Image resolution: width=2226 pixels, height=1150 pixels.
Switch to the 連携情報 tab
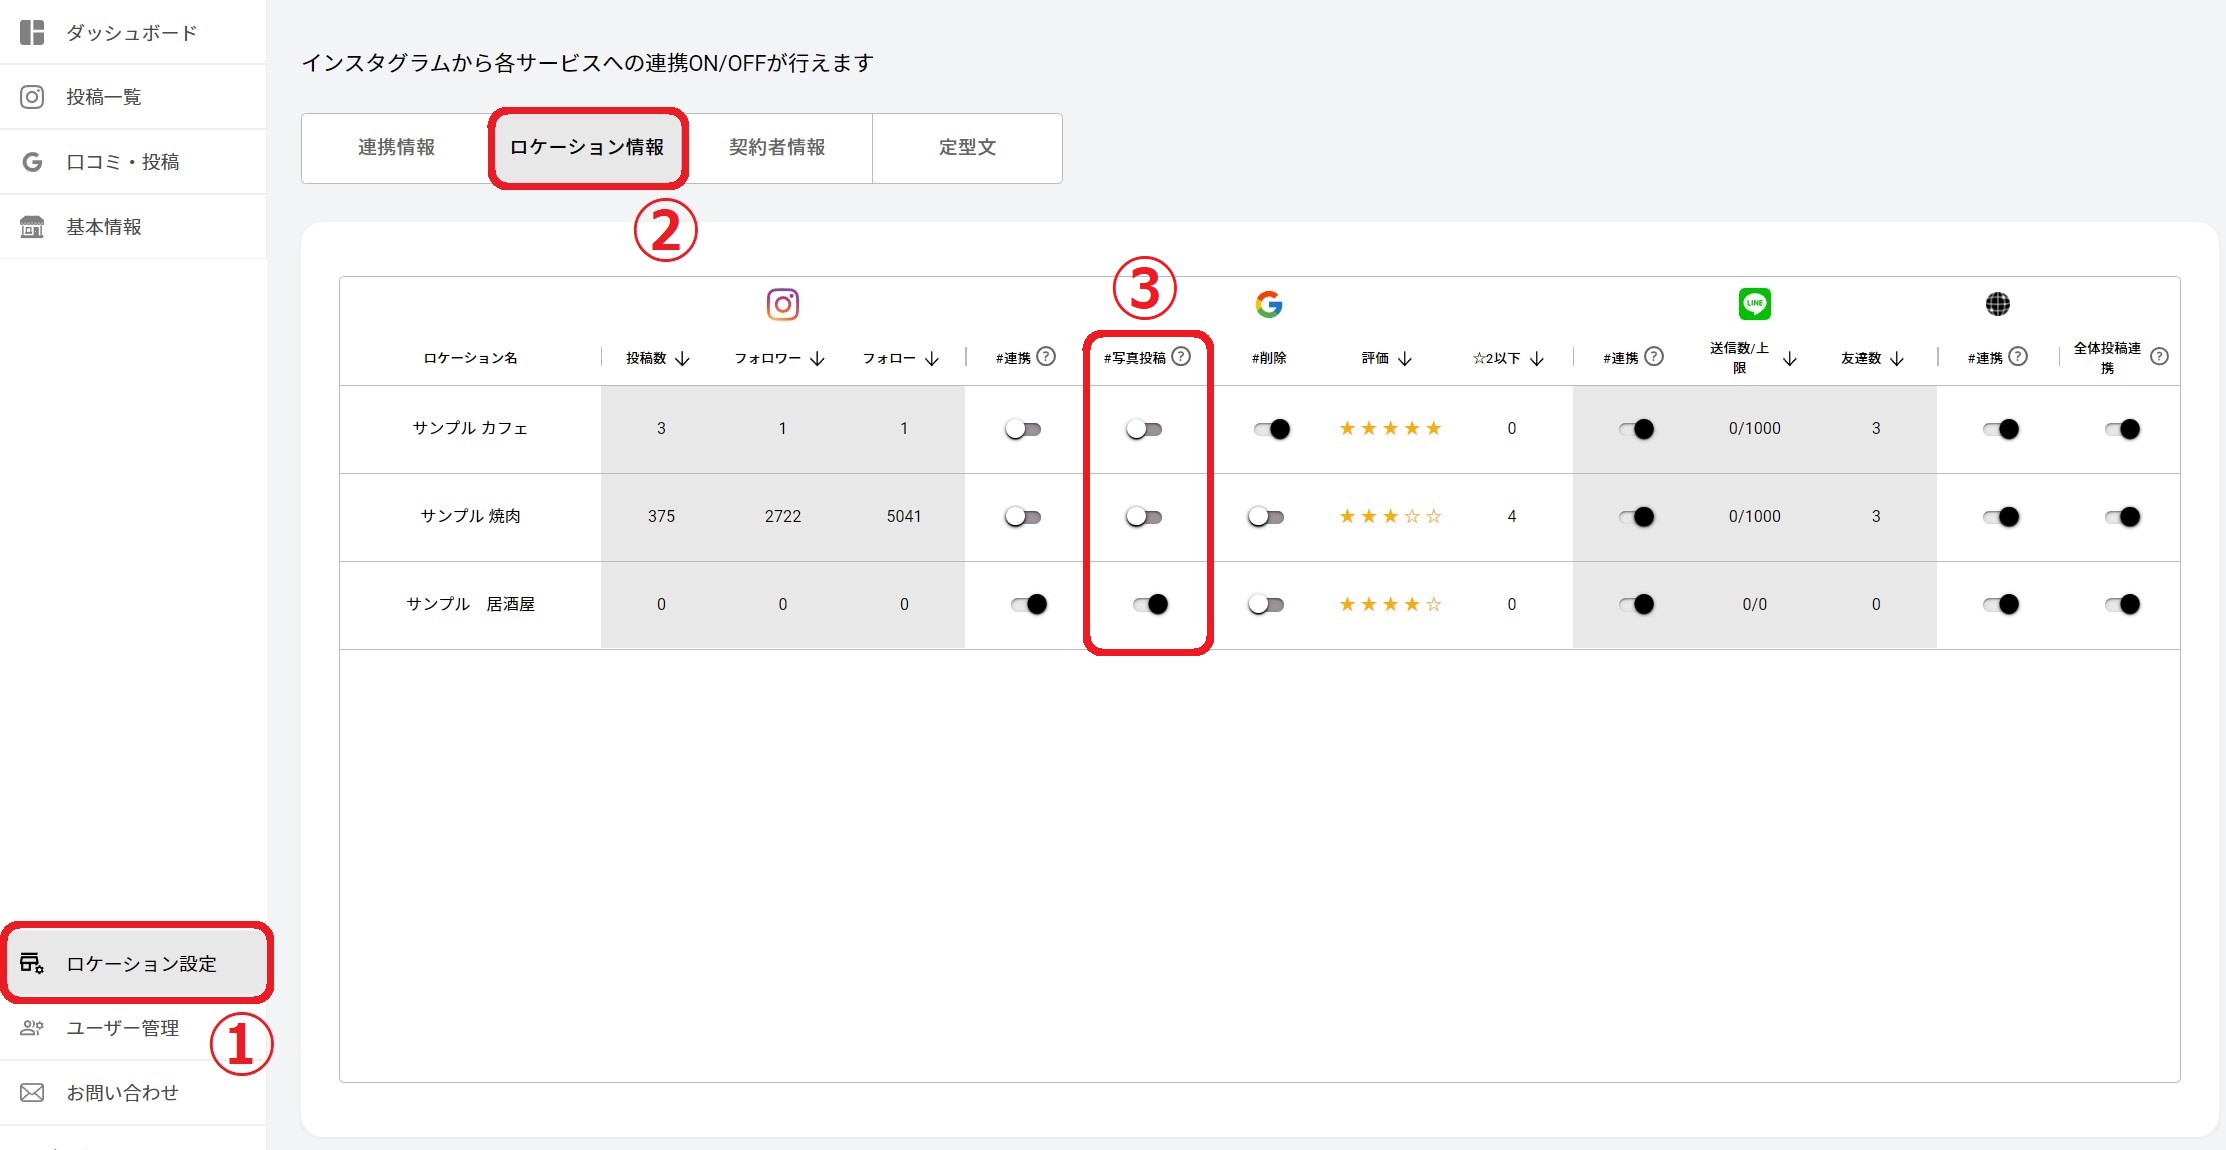coord(396,148)
